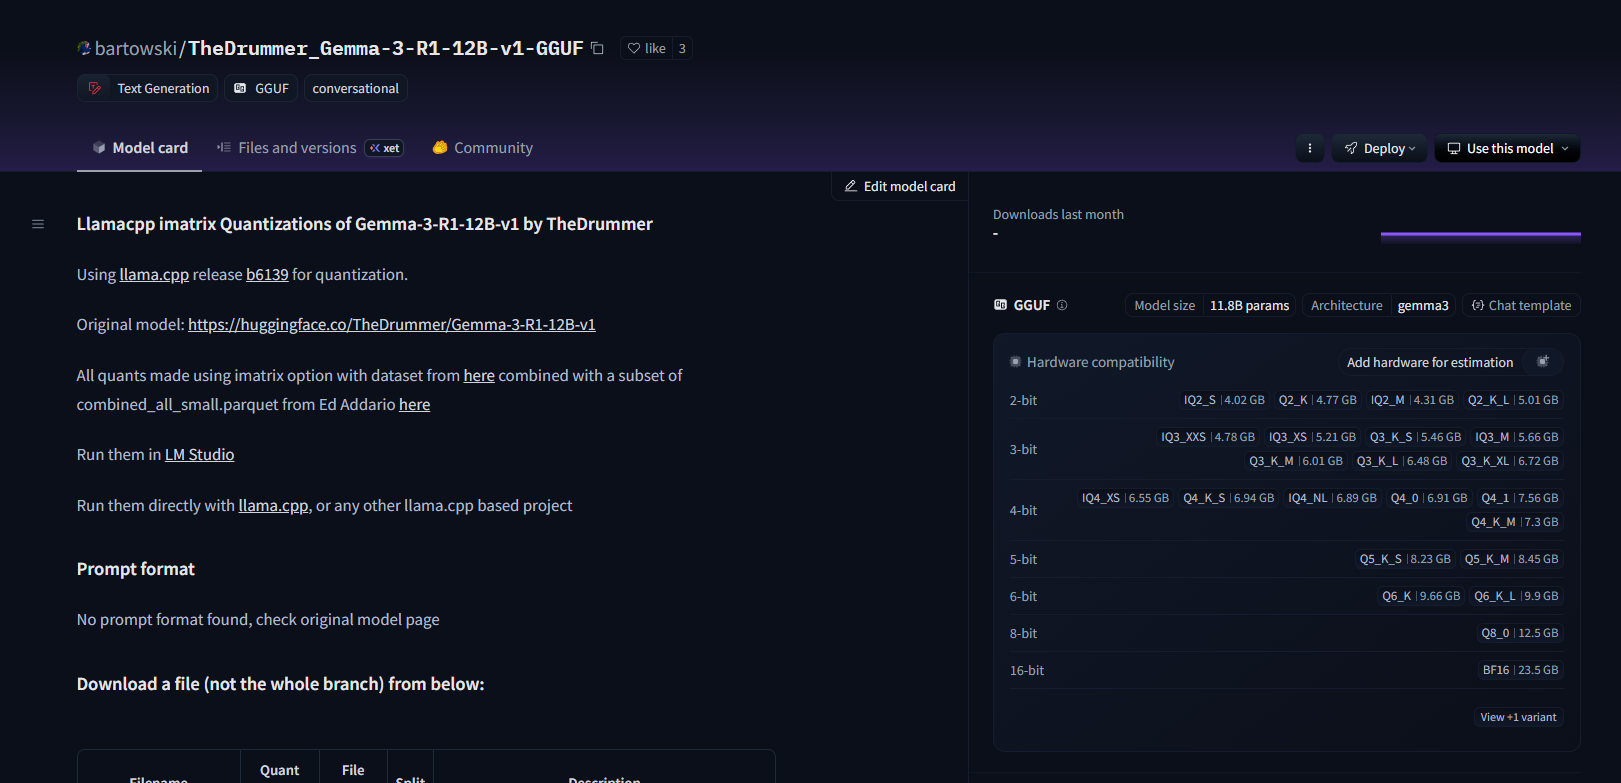
Task: Select the BF16 23.5 GB quant
Action: coord(1521,670)
